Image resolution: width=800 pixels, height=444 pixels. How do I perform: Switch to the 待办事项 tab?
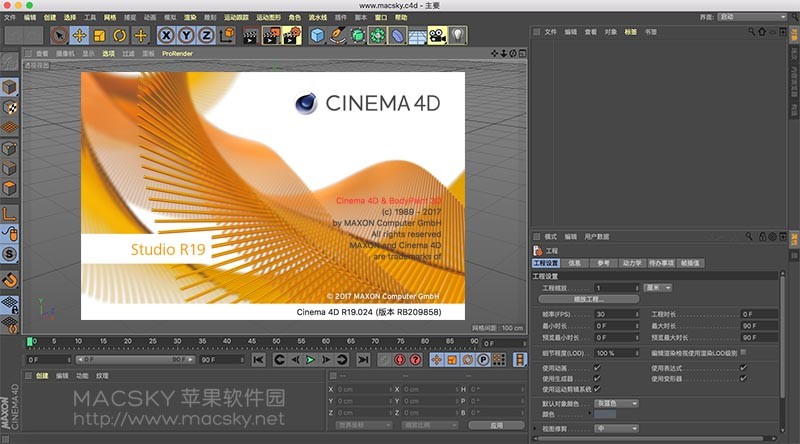tap(661, 263)
